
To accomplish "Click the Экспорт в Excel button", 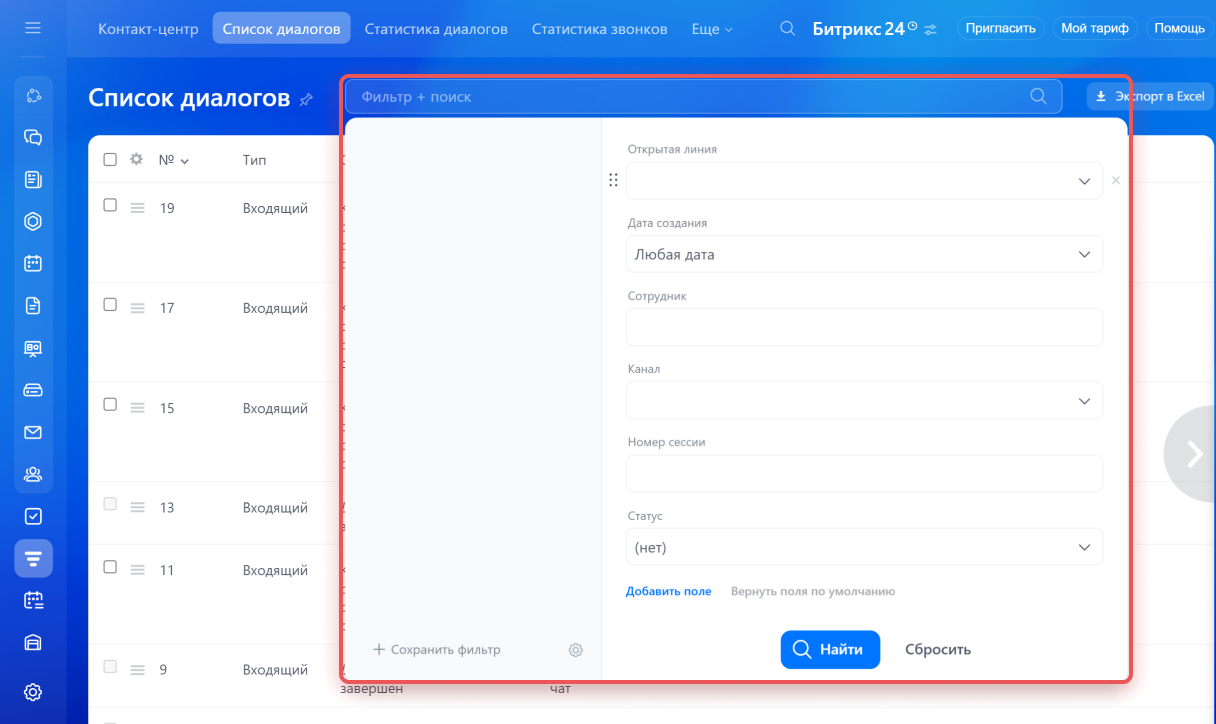I will [1150, 96].
